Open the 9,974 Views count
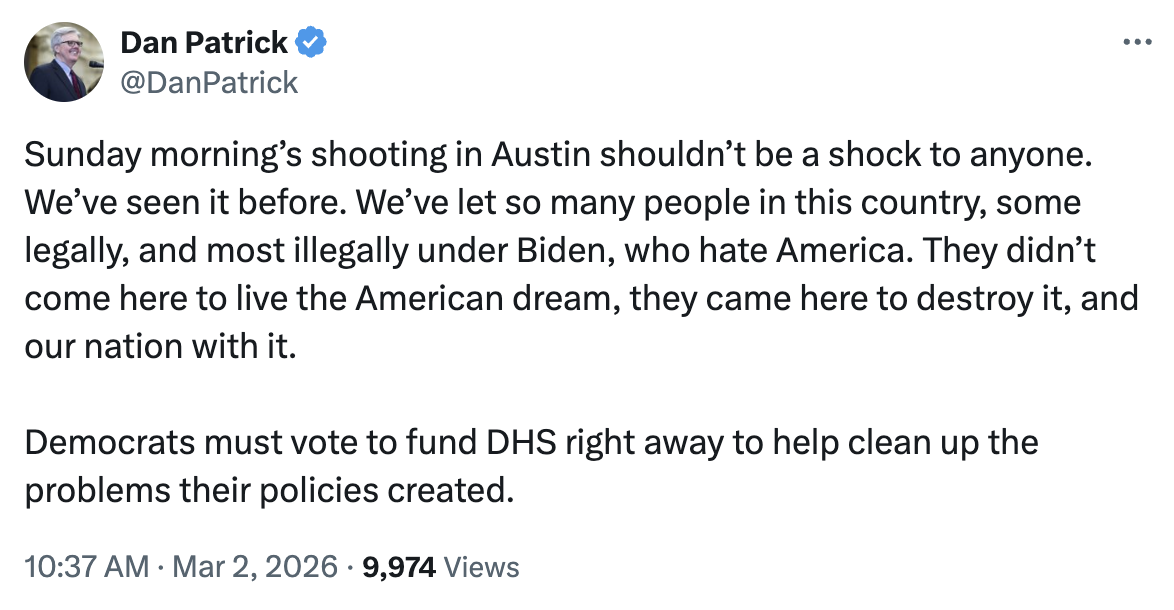 tap(441, 568)
